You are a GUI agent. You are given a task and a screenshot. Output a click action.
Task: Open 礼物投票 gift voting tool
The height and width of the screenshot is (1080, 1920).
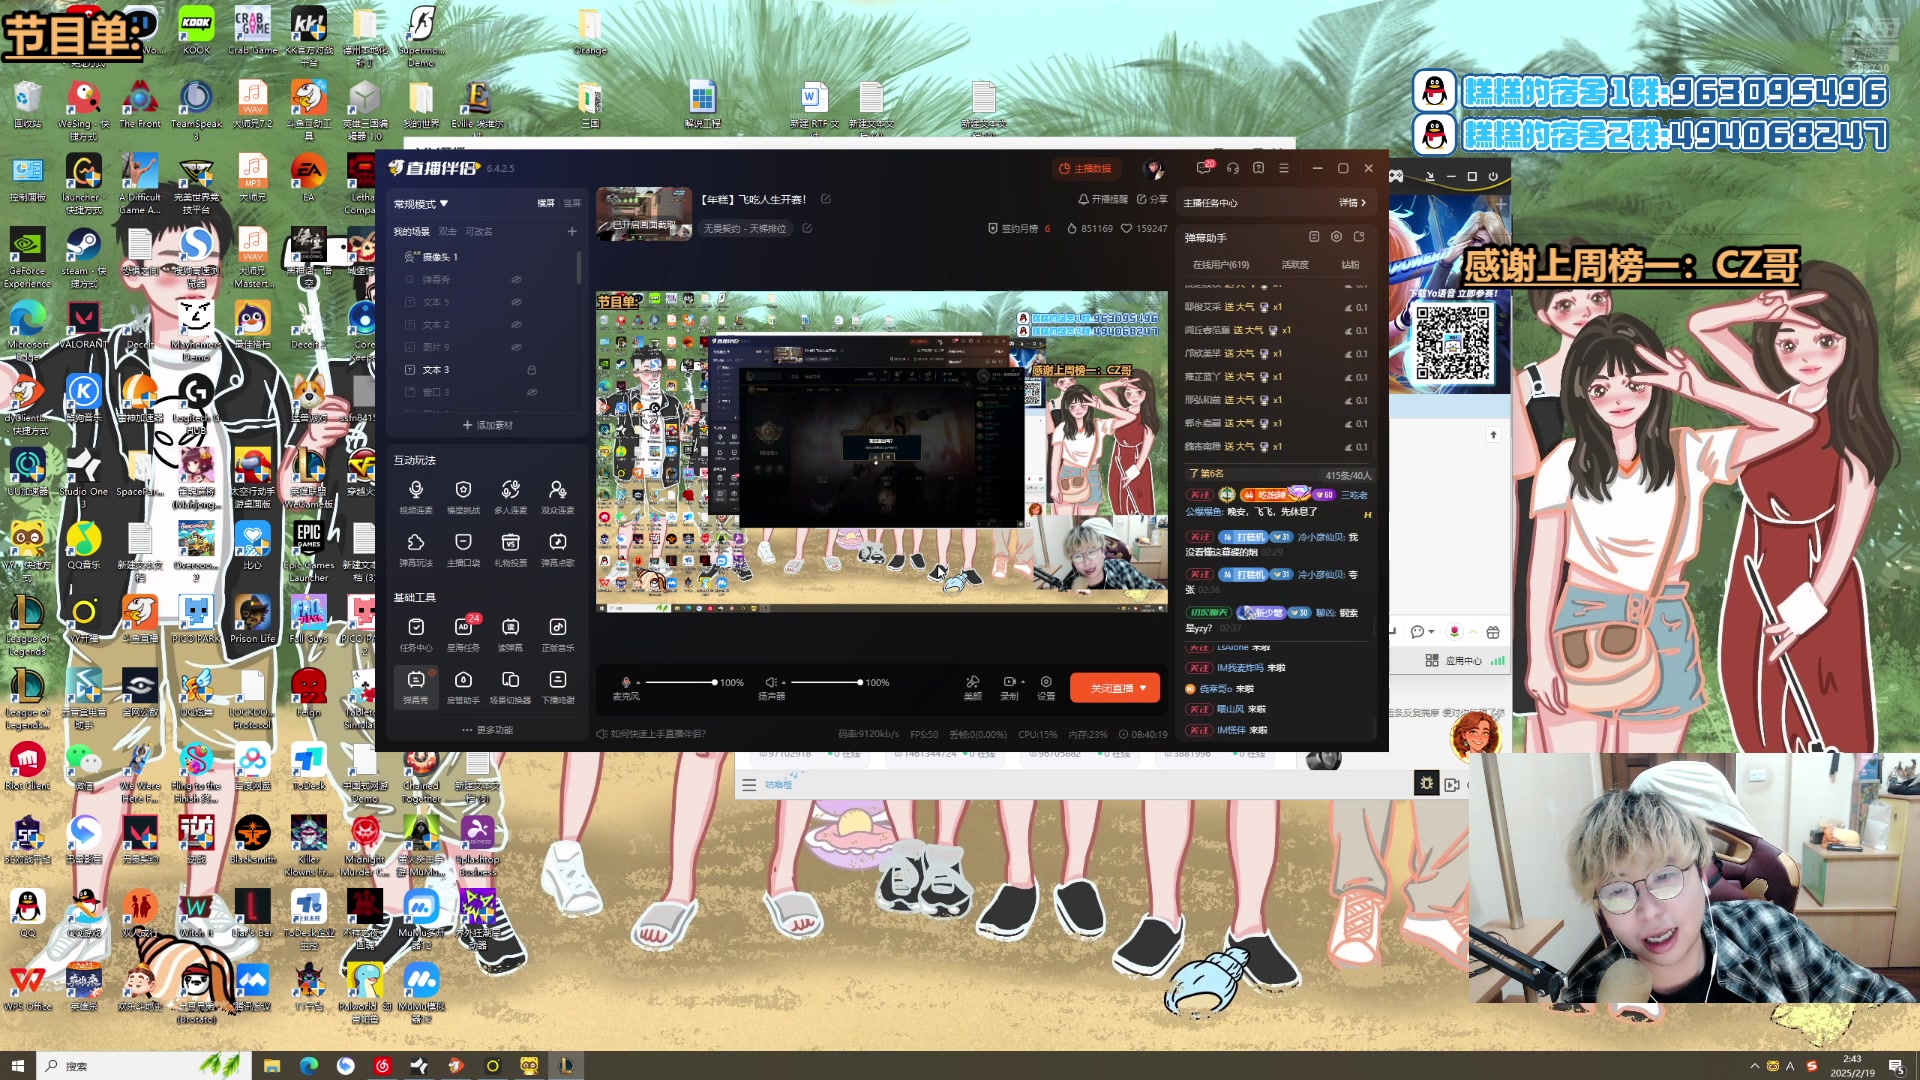[x=510, y=549]
